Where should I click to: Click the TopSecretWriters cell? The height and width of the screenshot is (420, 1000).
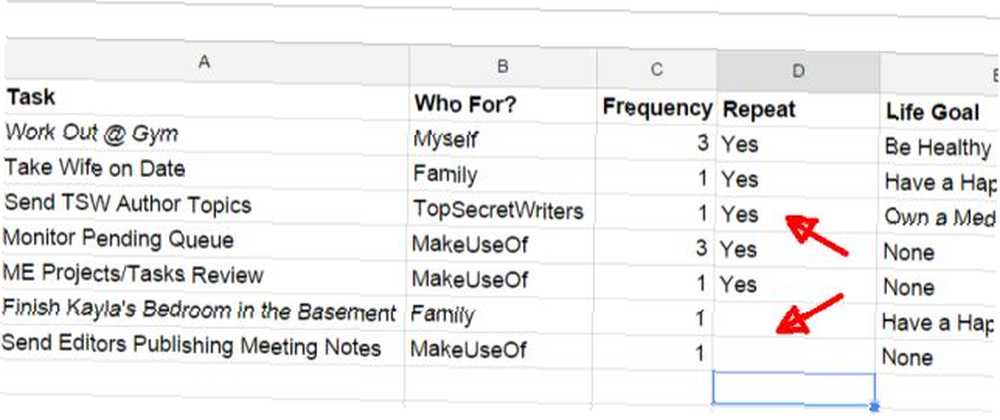coord(501,210)
